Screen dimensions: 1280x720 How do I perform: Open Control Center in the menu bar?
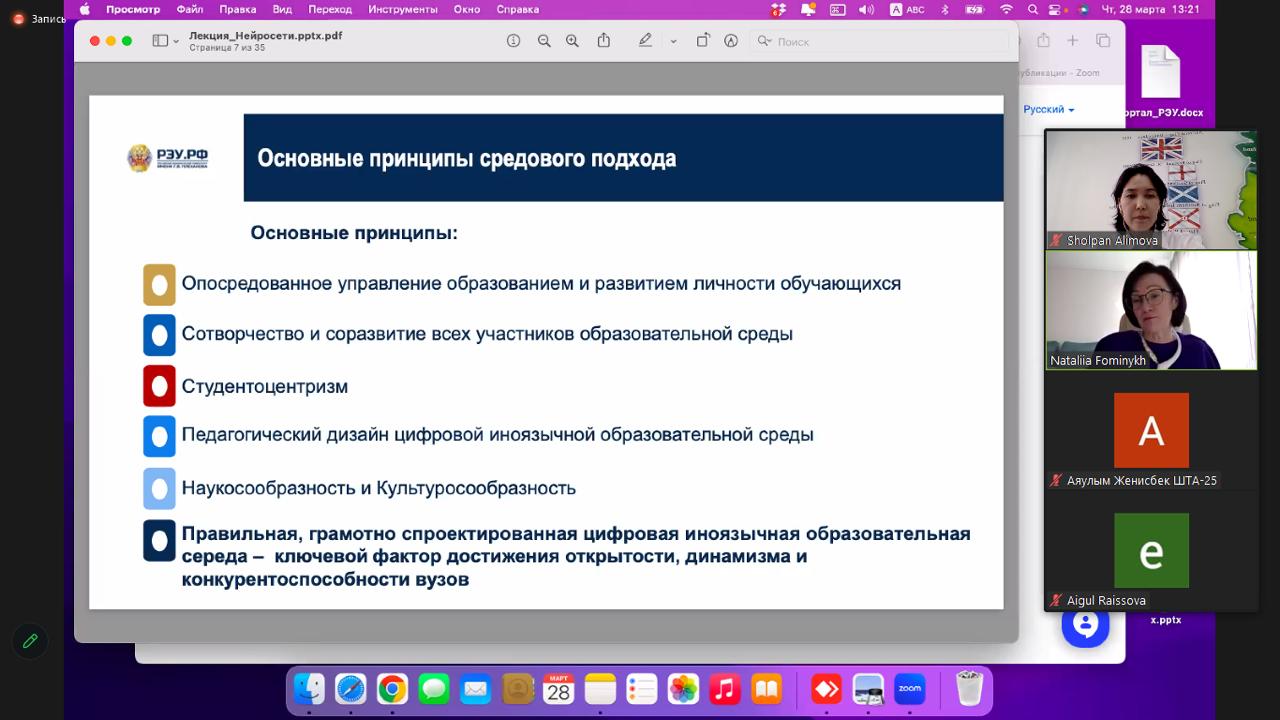click(1054, 9)
